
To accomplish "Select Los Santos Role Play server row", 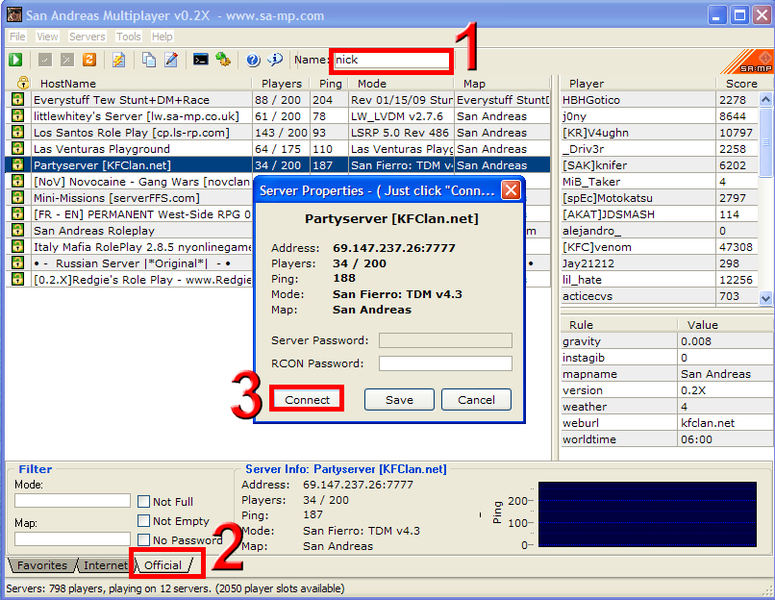I will pyautogui.click(x=278, y=132).
